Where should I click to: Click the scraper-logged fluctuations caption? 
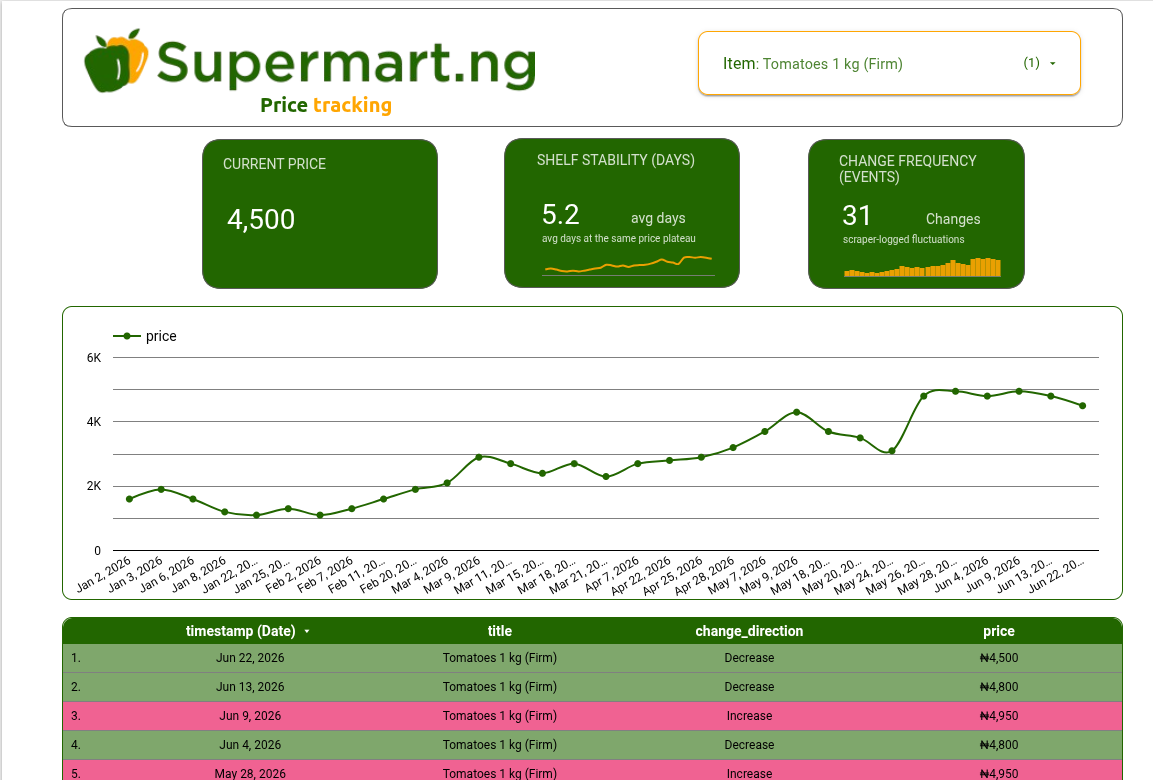(903, 240)
